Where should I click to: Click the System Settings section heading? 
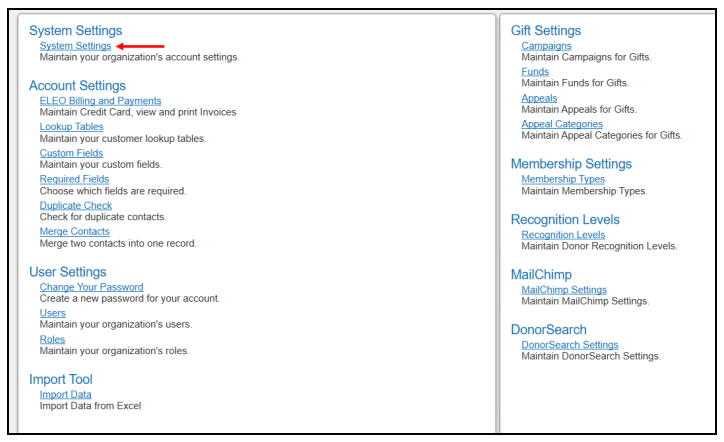point(76,30)
